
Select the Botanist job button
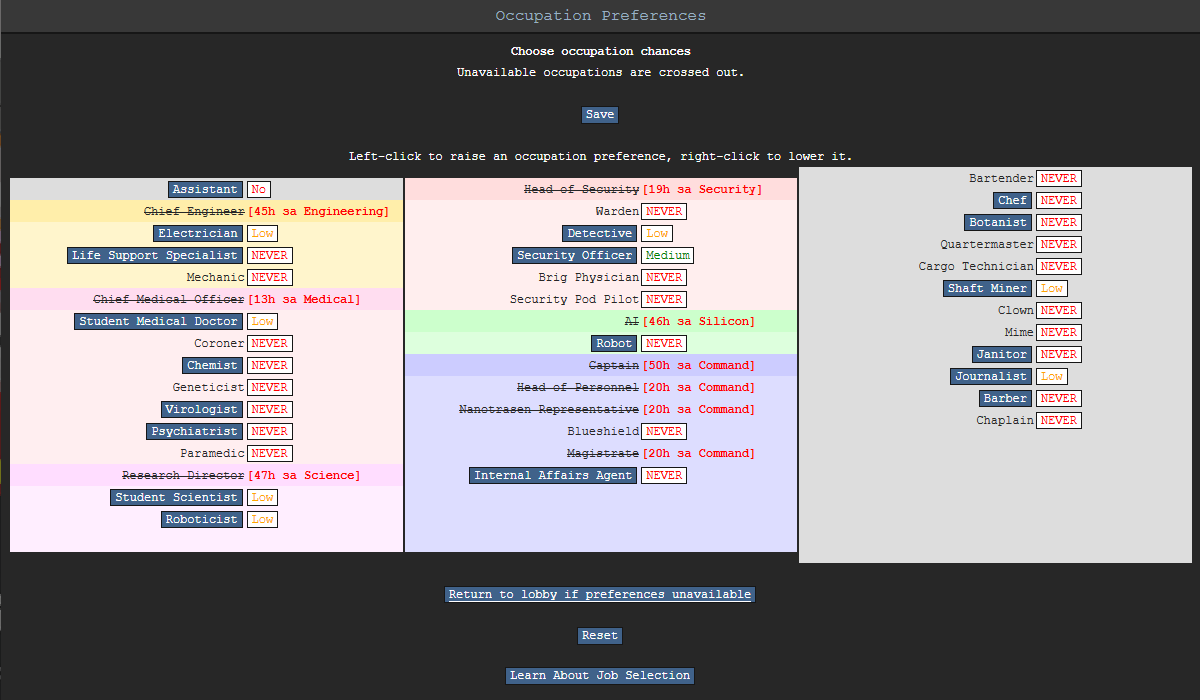[x=999, y=223]
